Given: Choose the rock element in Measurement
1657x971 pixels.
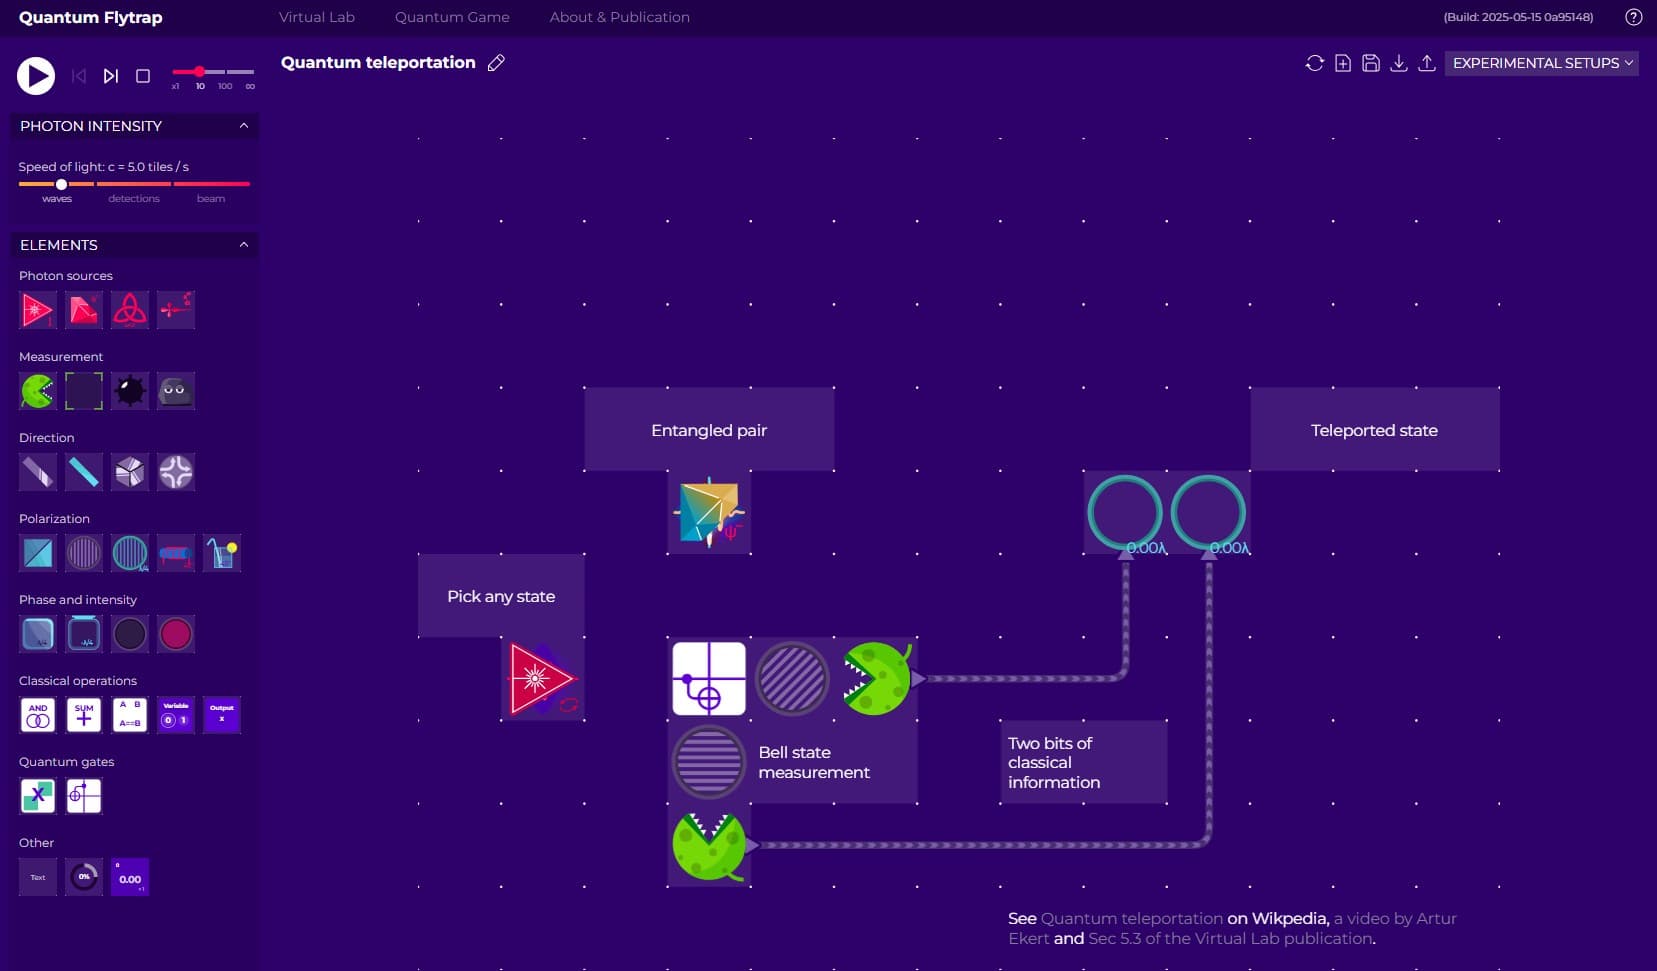Looking at the screenshot, I should pyautogui.click(x=176, y=391).
